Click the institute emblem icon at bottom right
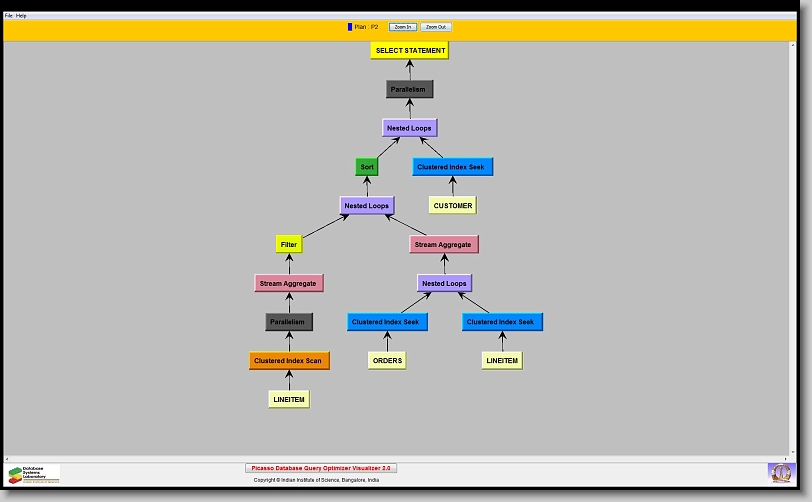 click(x=780, y=472)
